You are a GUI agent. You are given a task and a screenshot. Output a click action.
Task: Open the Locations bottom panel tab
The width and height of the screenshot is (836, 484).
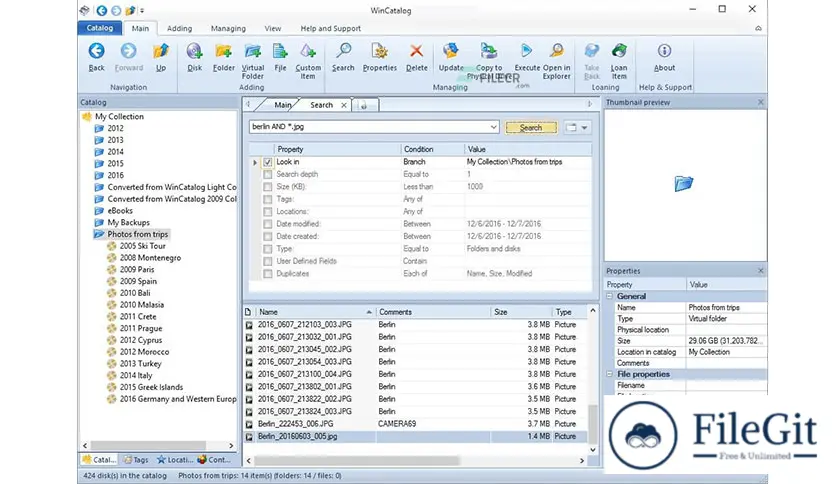(x=175, y=459)
